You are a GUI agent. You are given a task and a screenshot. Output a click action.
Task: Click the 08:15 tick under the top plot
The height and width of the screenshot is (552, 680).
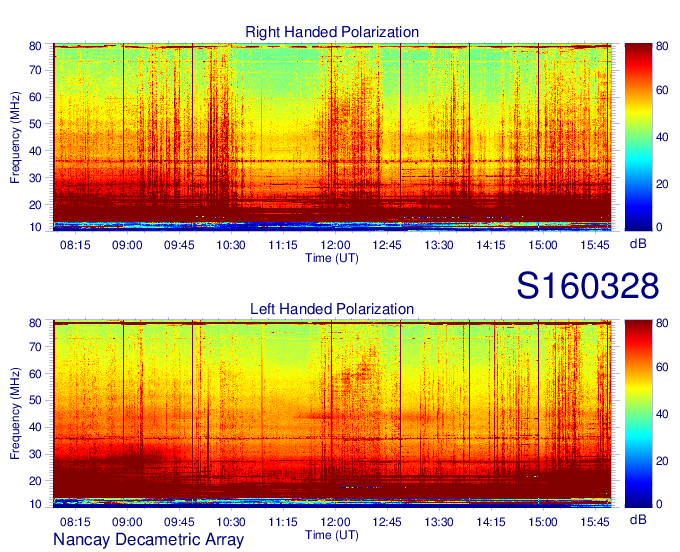tap(75, 245)
